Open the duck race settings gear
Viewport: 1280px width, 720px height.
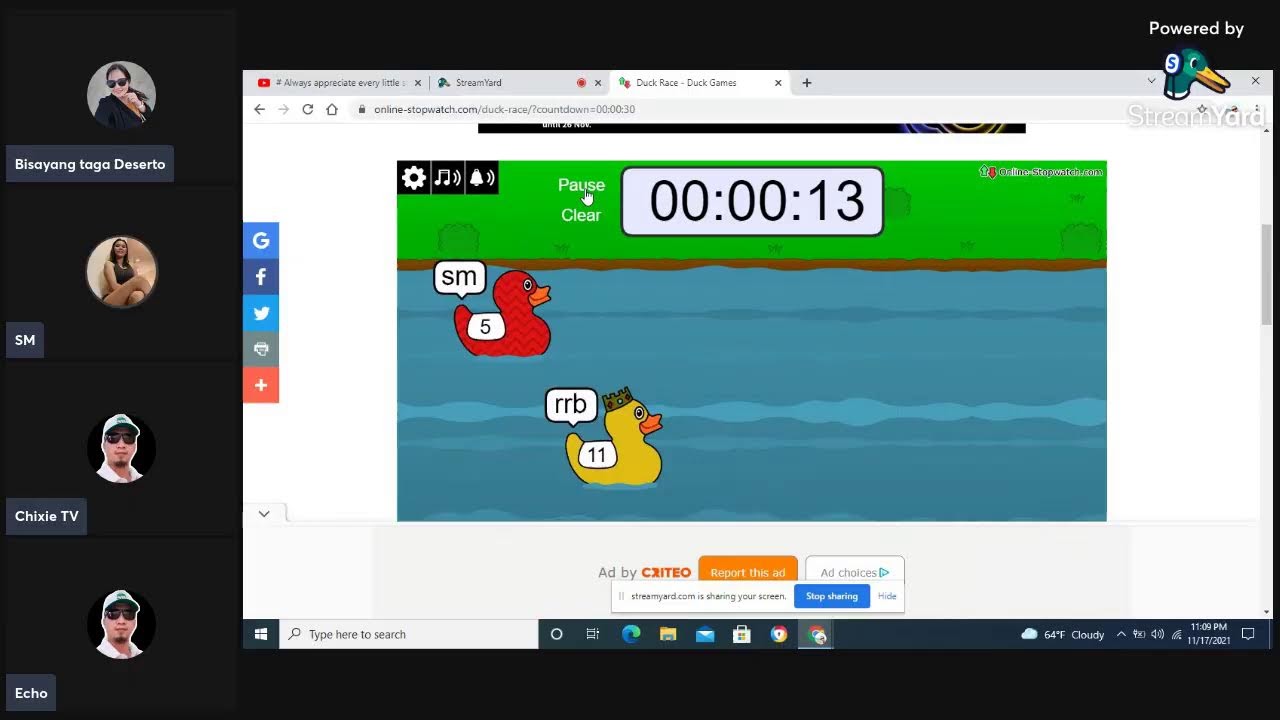414,178
